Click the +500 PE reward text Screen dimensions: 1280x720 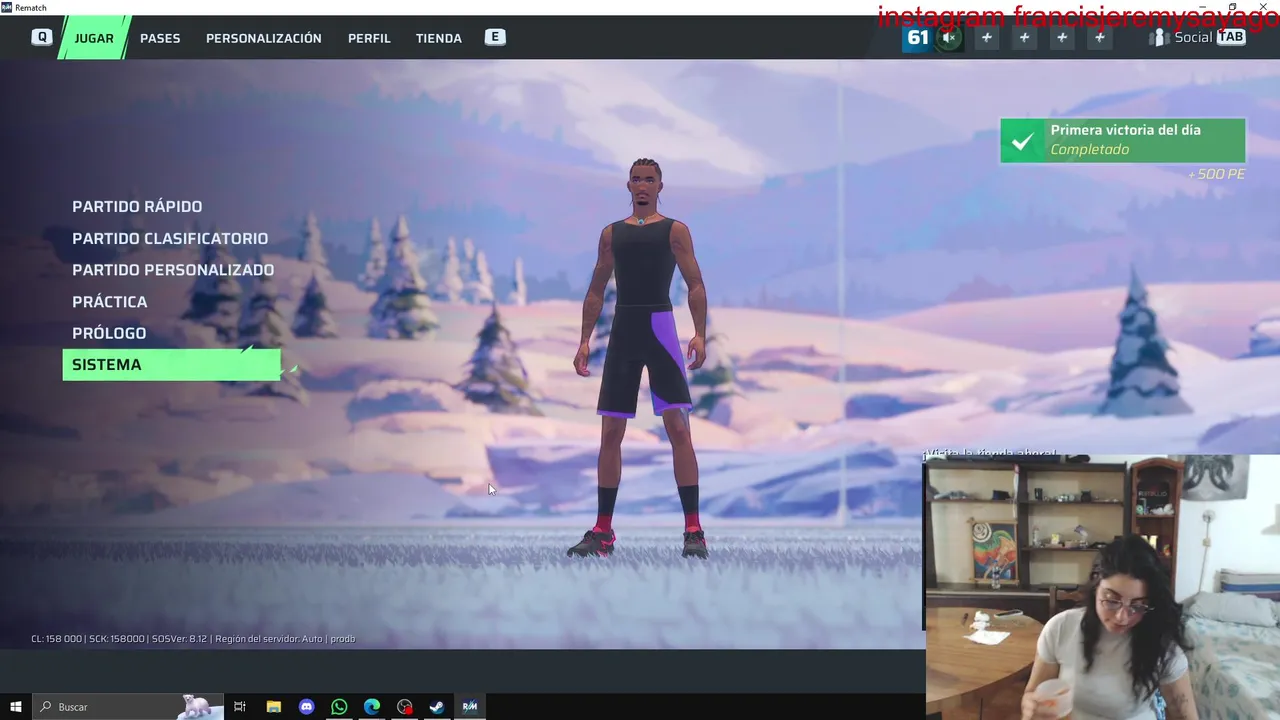point(1216,174)
